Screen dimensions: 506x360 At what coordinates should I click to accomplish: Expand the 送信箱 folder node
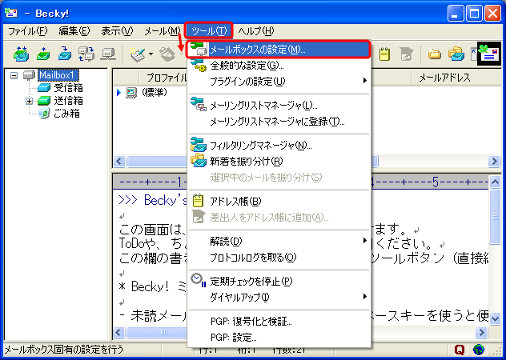[x=29, y=101]
